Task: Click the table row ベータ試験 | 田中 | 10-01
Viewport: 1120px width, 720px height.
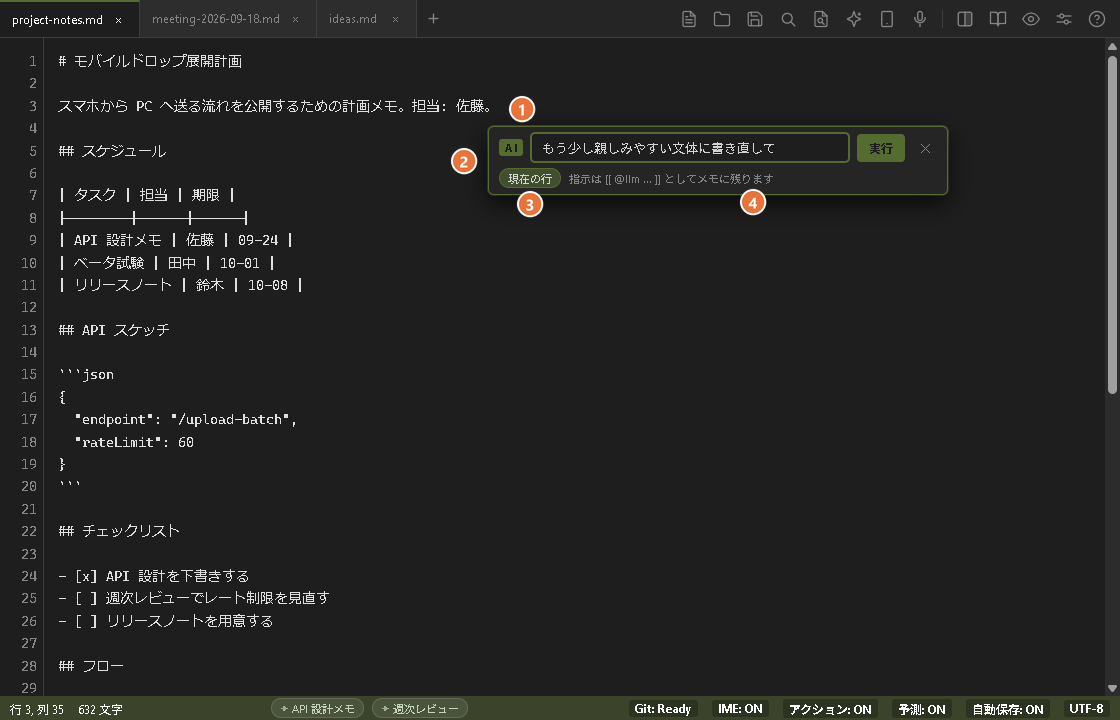Action: tap(166, 262)
